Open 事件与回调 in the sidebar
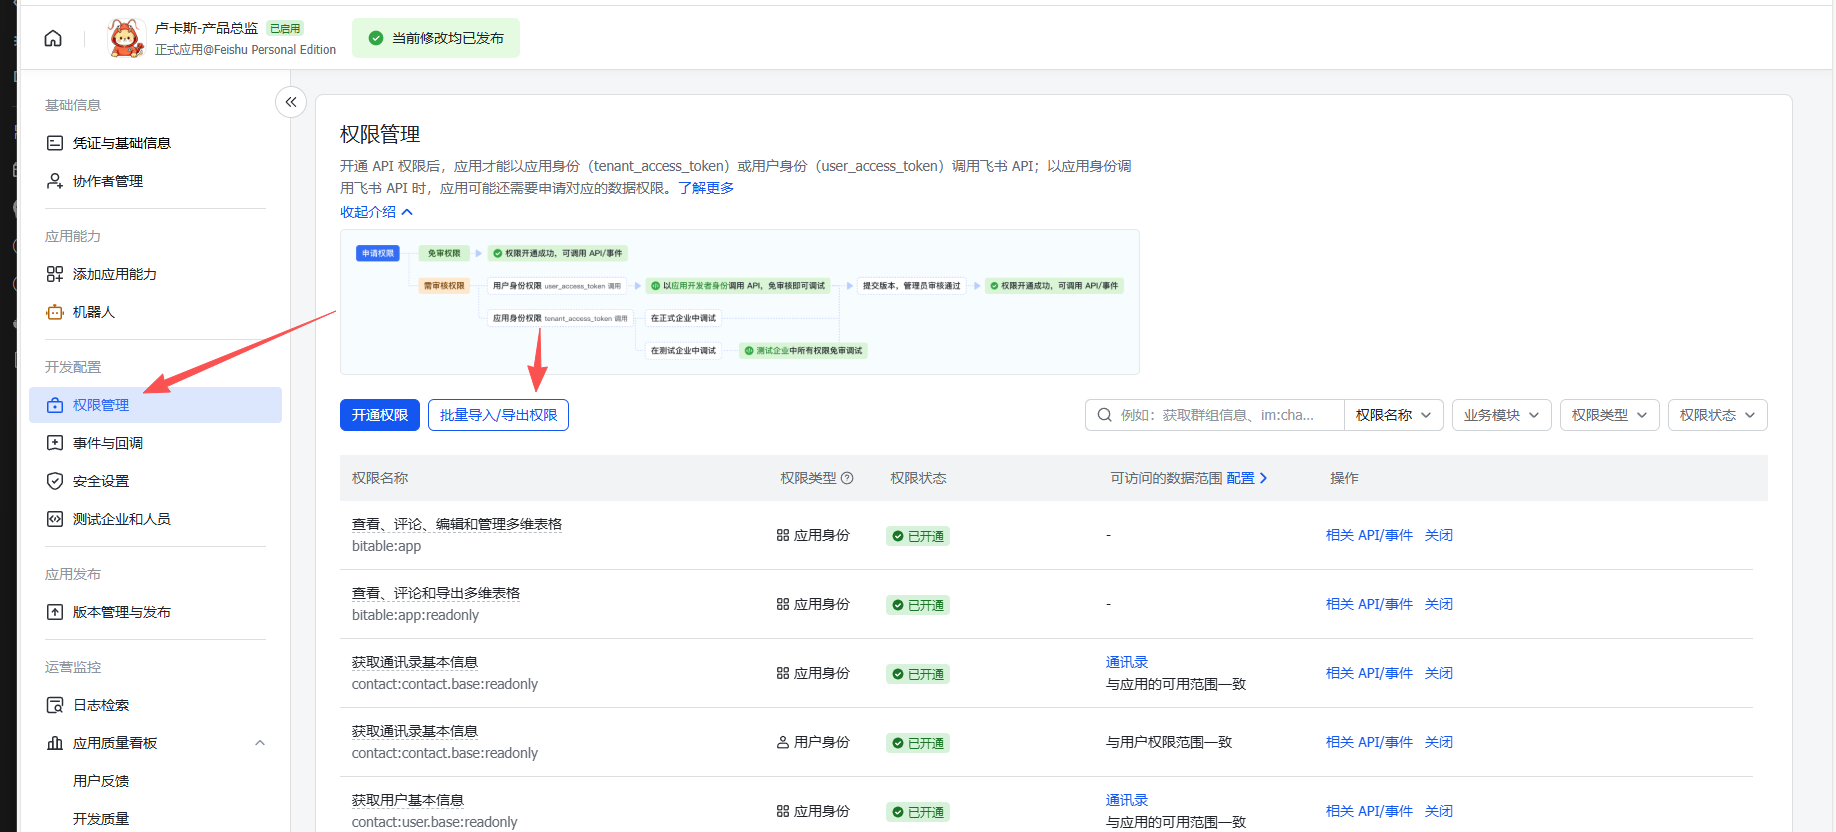Image resolution: width=1836 pixels, height=832 pixels. 108,443
